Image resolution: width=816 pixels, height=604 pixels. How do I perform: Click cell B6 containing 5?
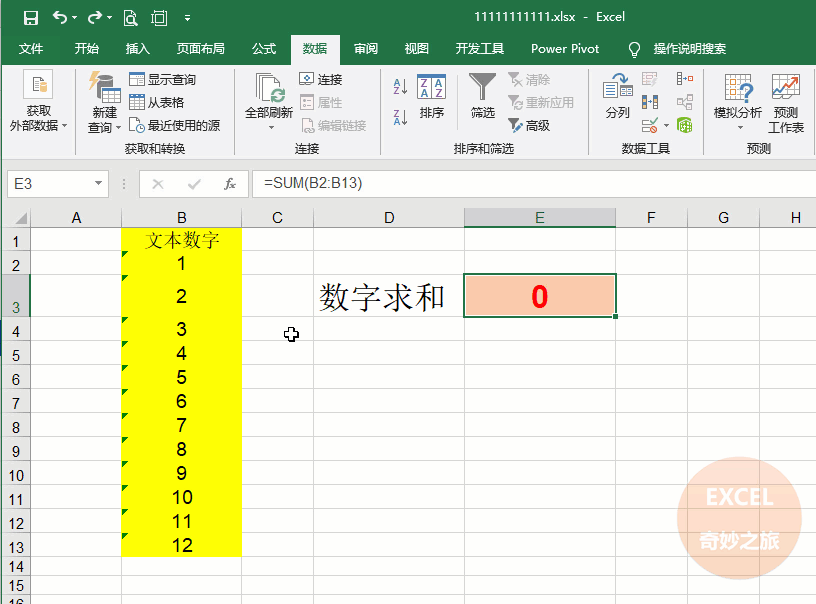[182, 377]
